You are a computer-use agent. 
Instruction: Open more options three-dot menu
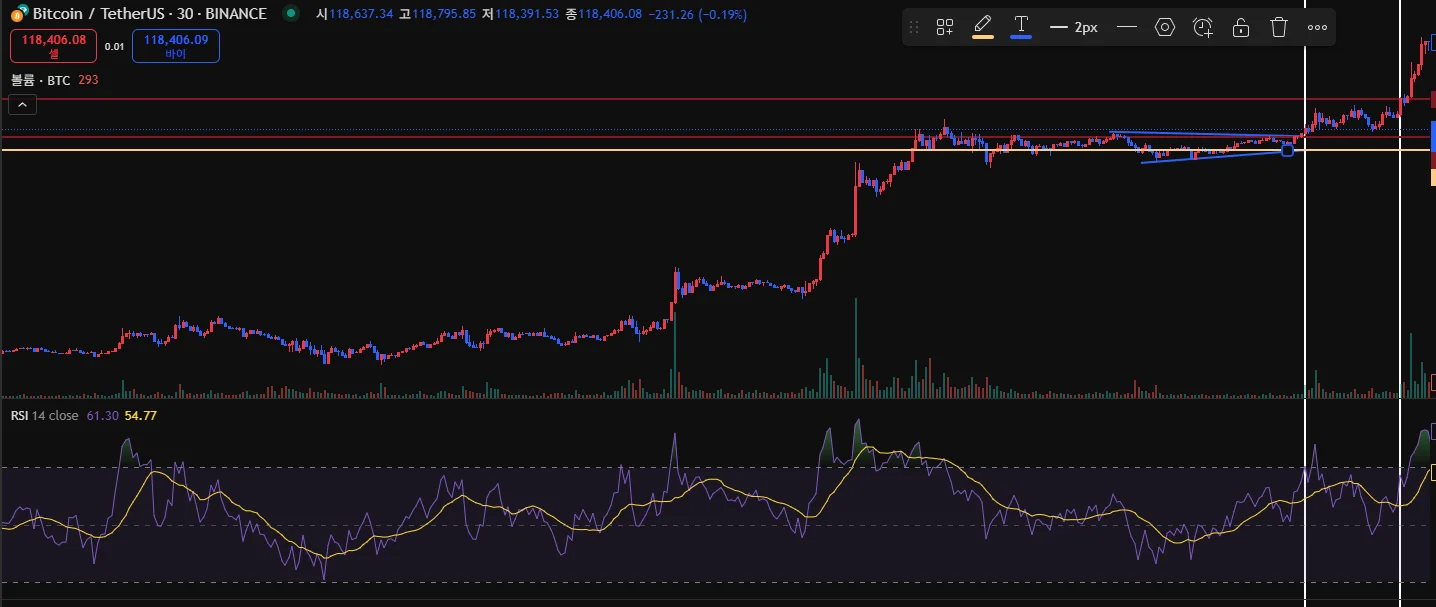click(x=1317, y=27)
